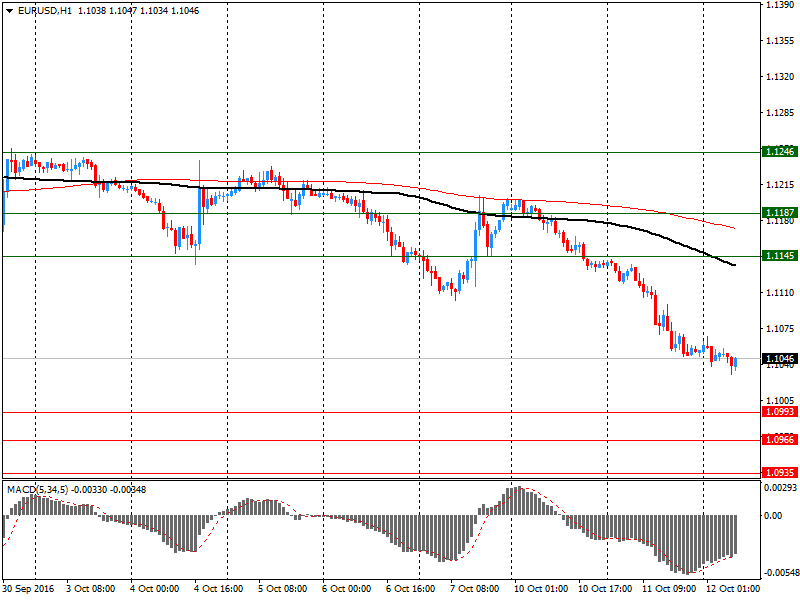Viewport: 800px width, 600px height.
Task: Select the 1.1246 green level label
Action: [780, 152]
